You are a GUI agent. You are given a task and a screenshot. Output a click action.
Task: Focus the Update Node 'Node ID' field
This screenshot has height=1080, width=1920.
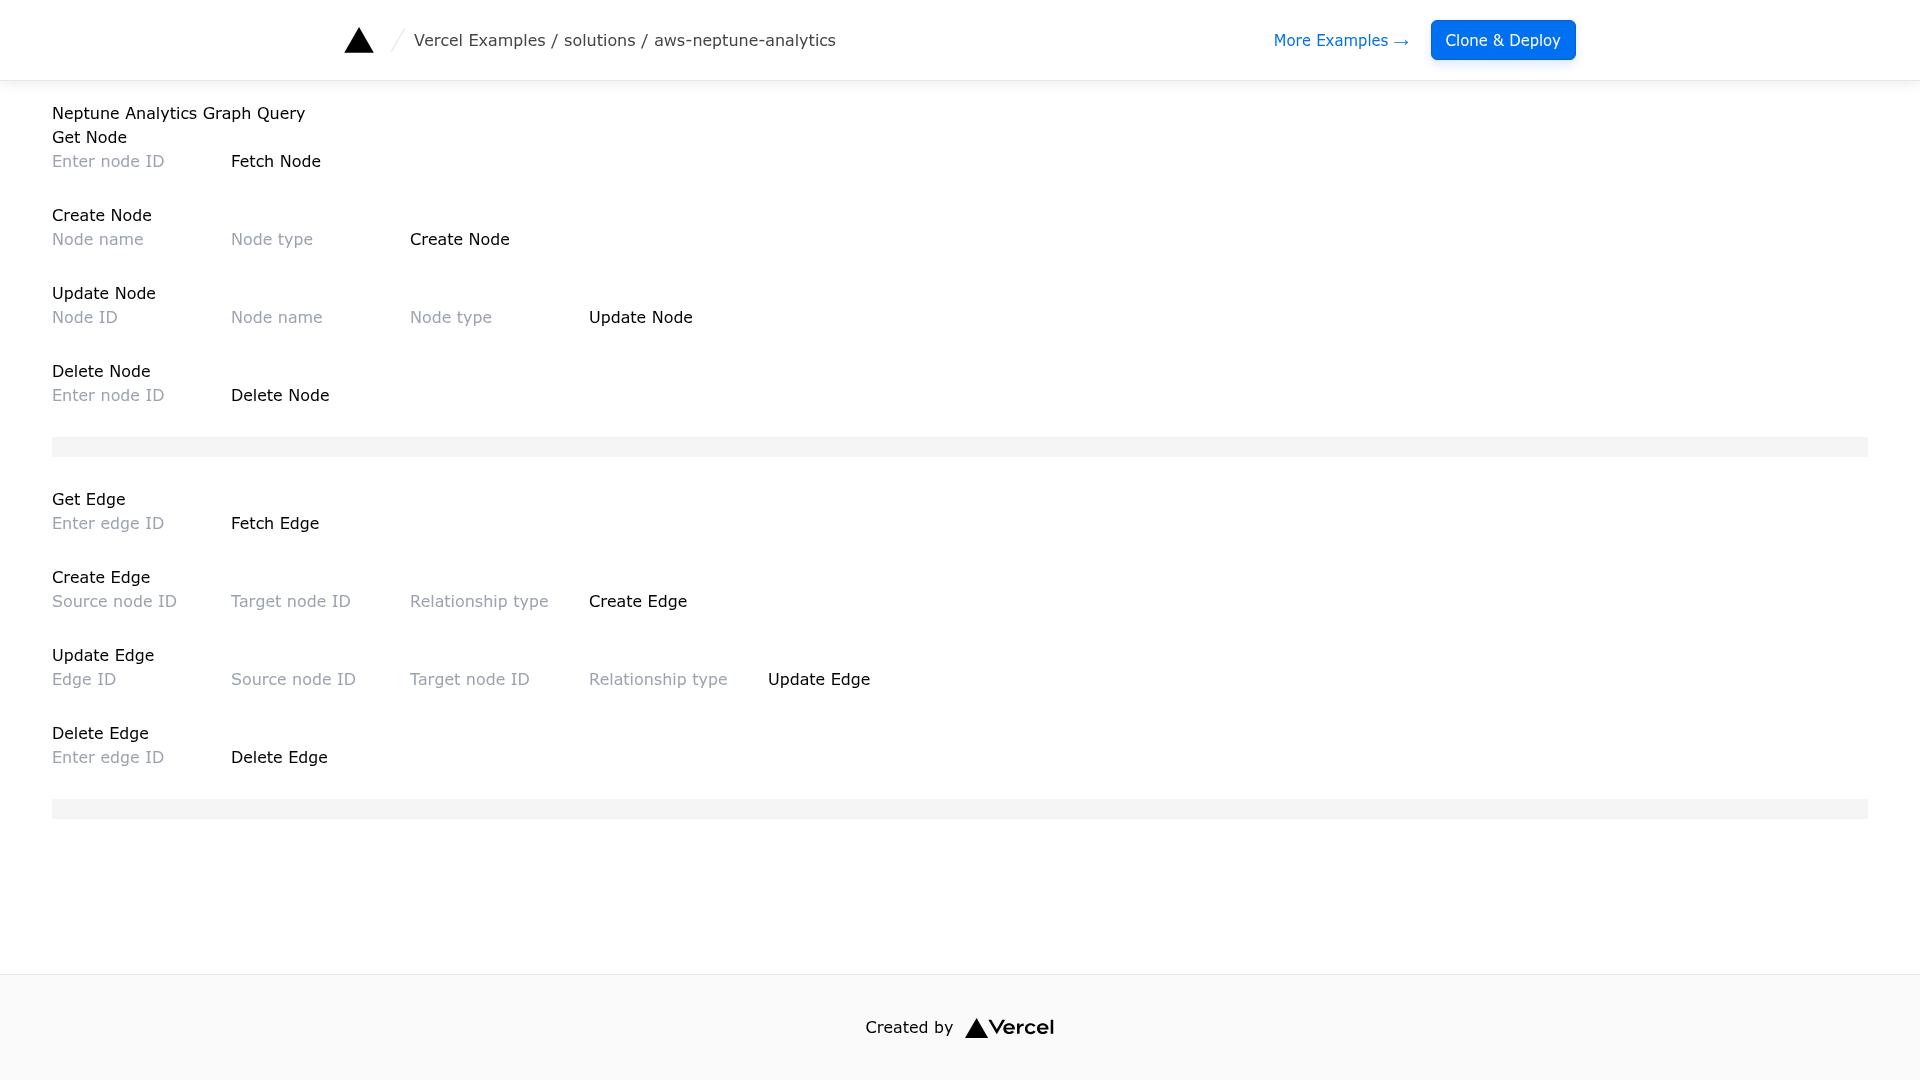141,317
